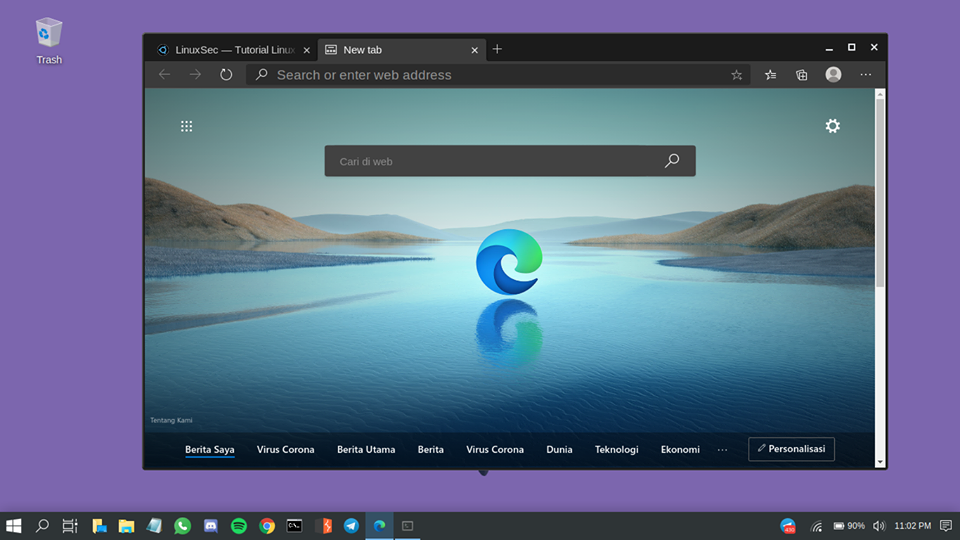Switch to the Berita news category
The height and width of the screenshot is (540, 960).
tap(430, 449)
